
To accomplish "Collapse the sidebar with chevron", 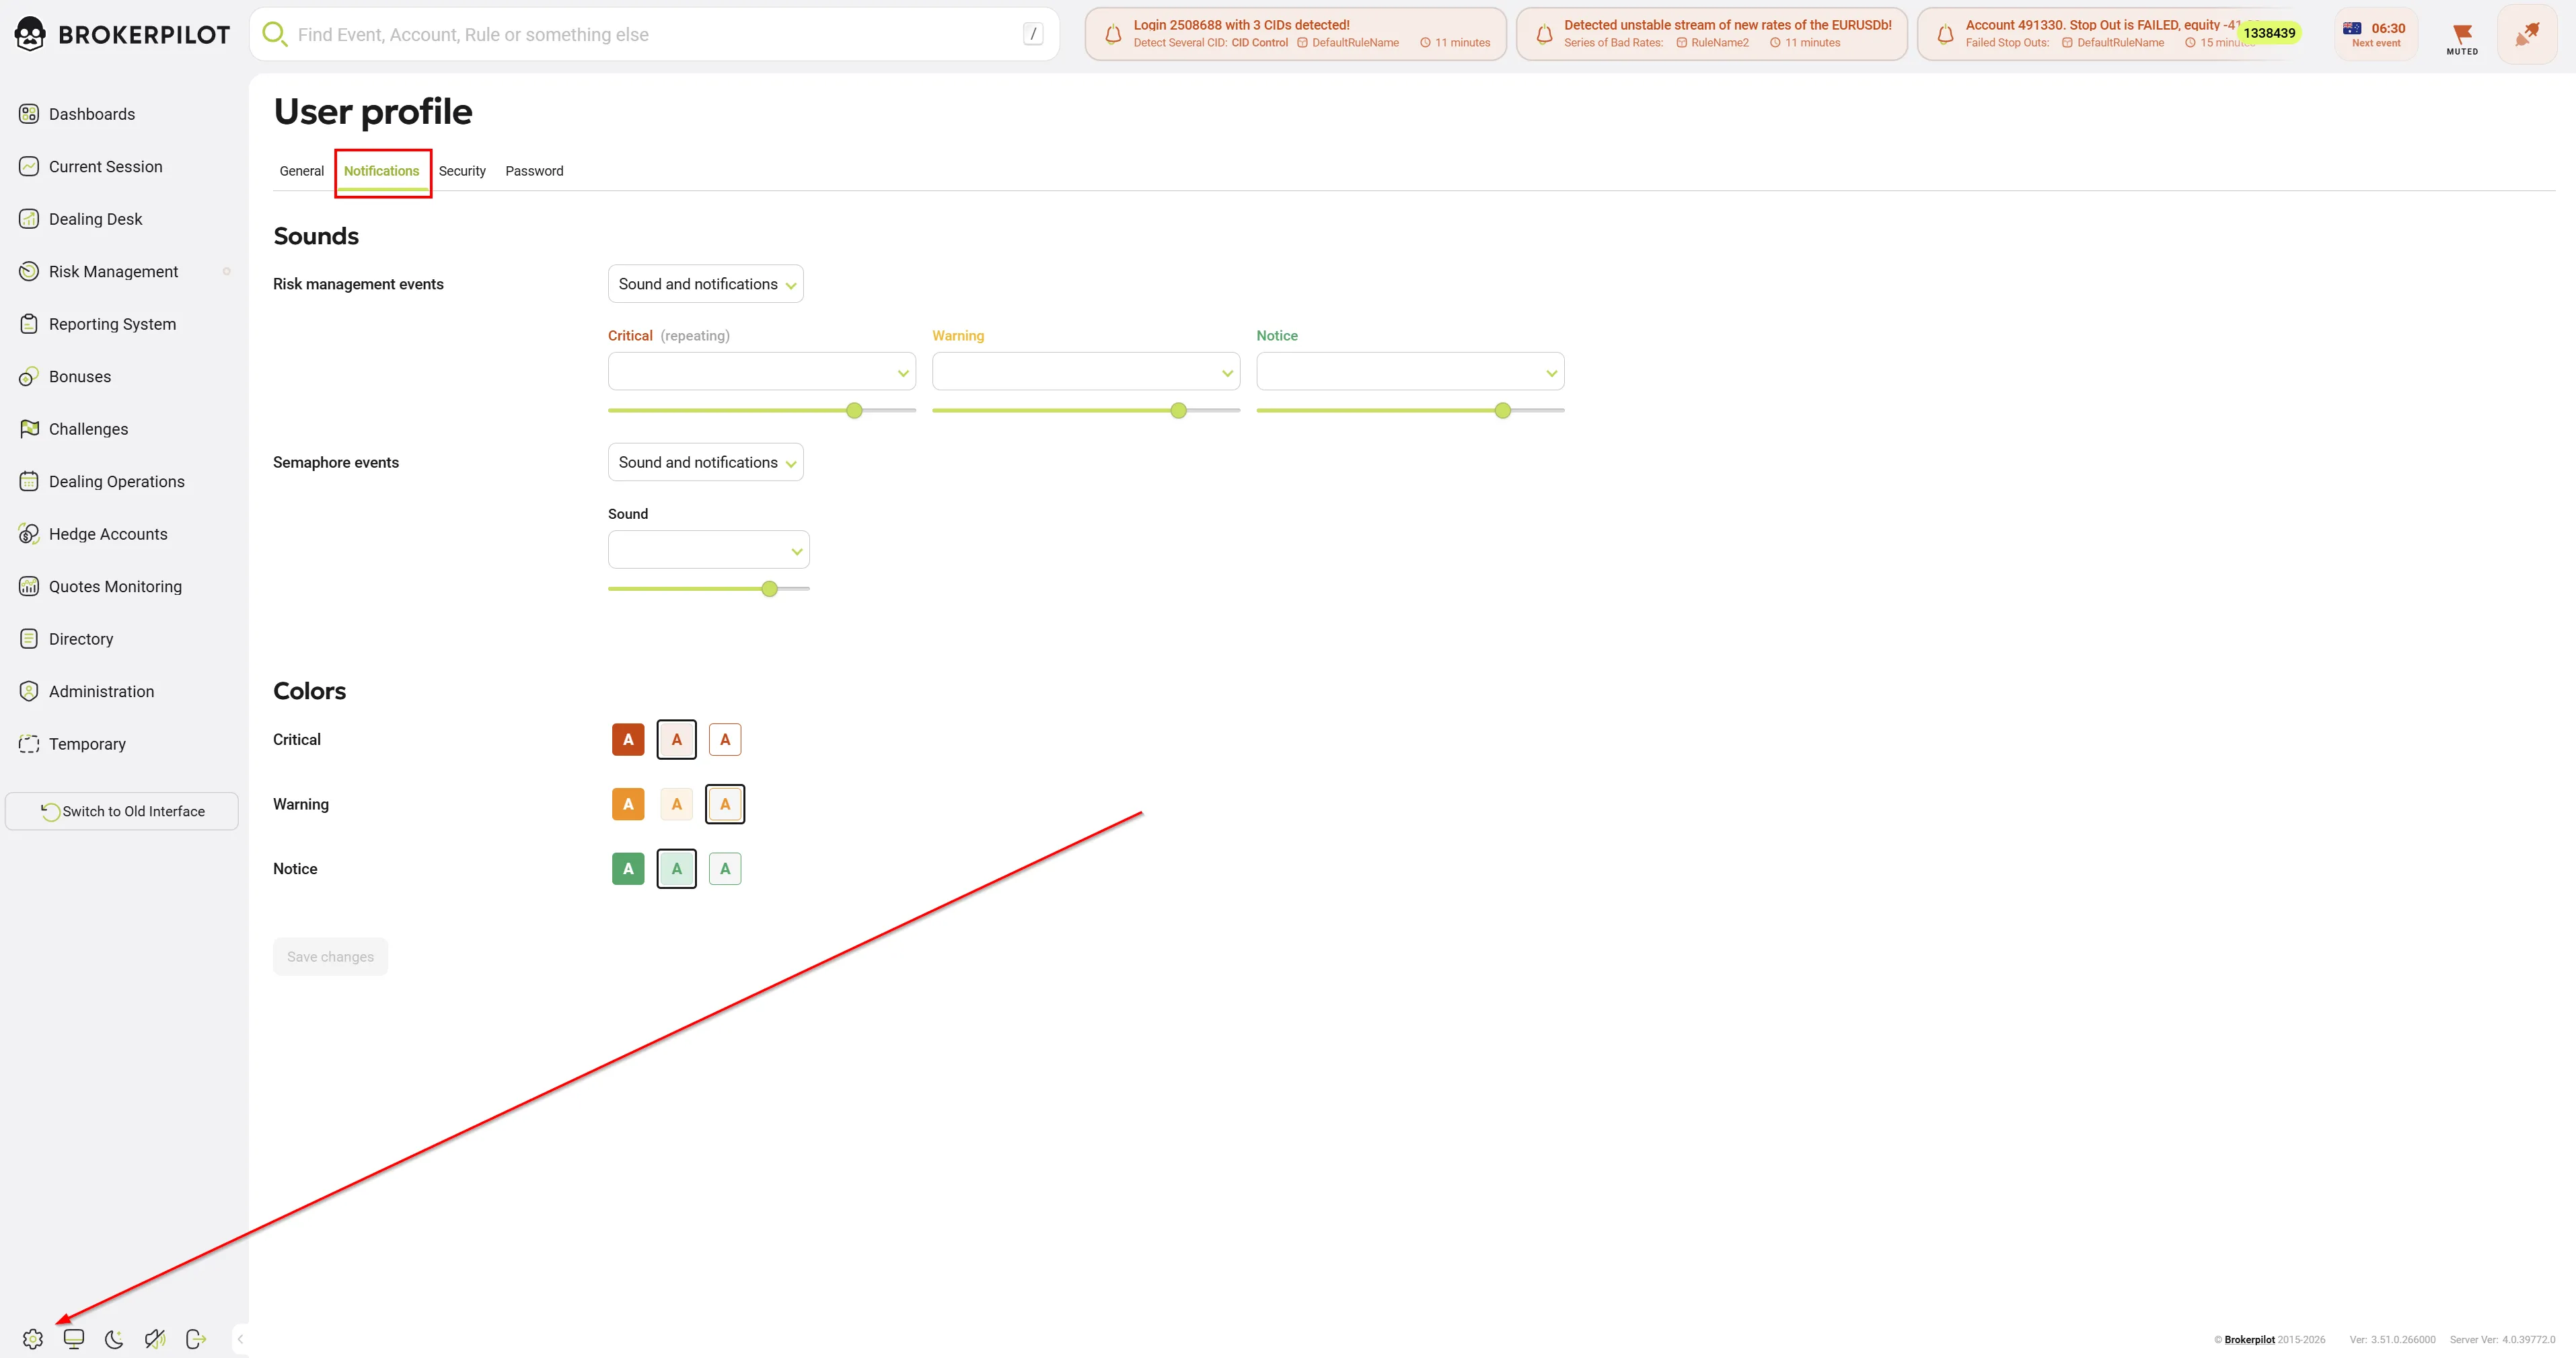I will [240, 1339].
